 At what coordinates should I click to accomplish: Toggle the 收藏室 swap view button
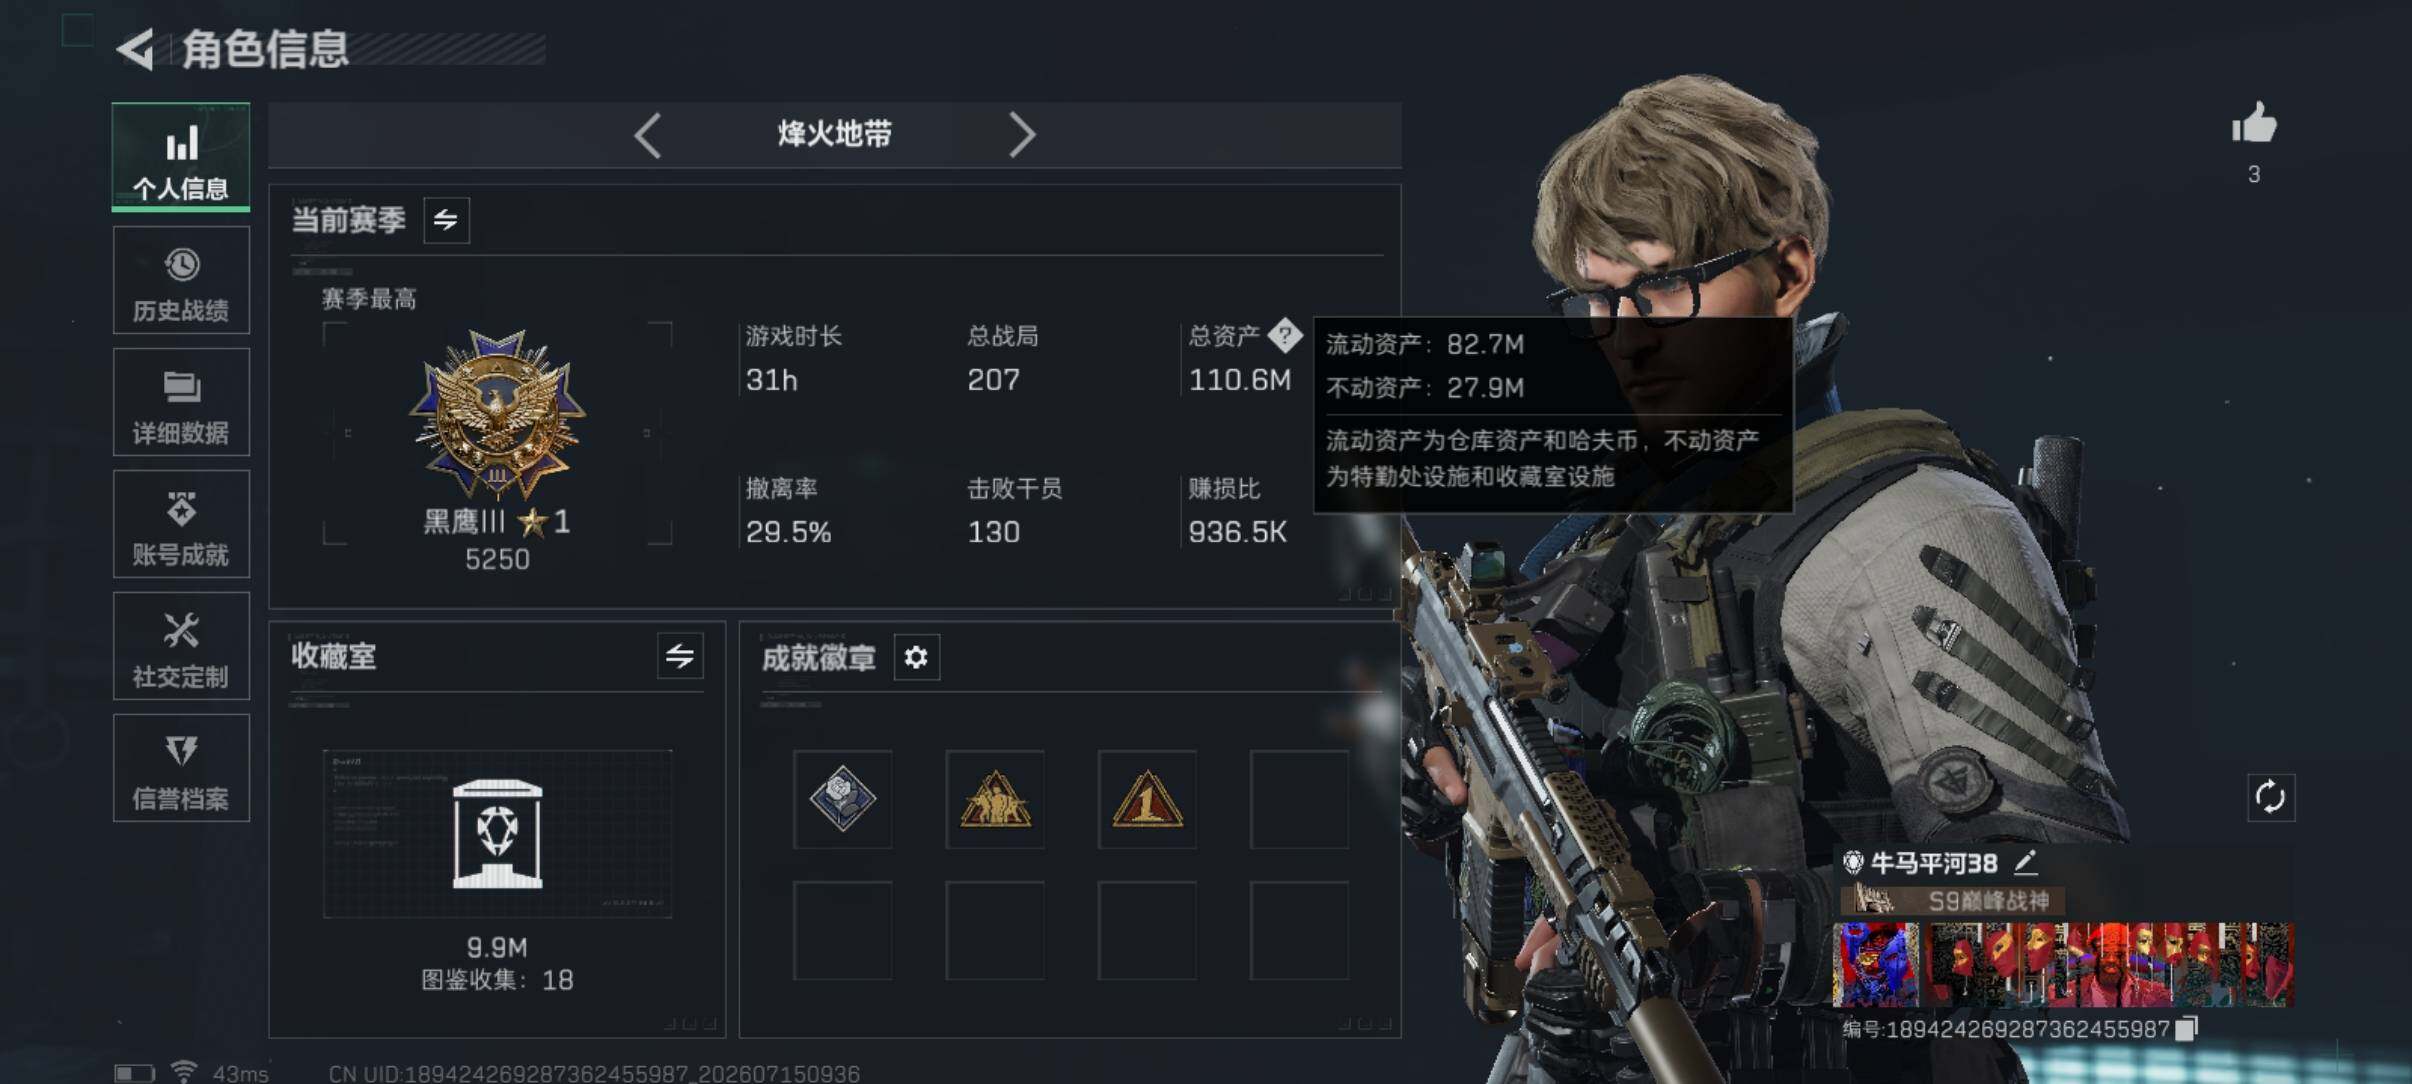pos(680,656)
